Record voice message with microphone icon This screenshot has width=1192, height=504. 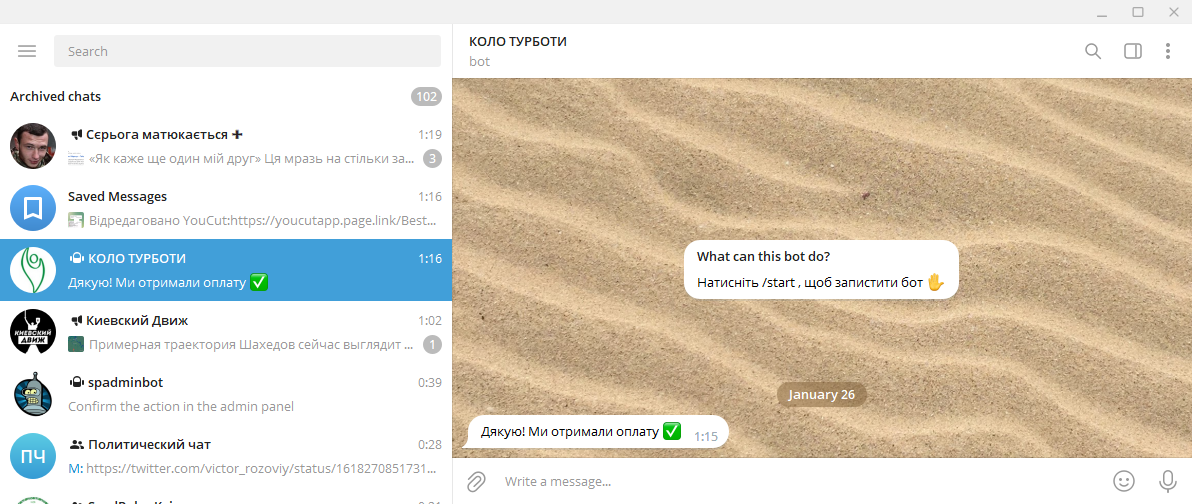[1167, 480]
